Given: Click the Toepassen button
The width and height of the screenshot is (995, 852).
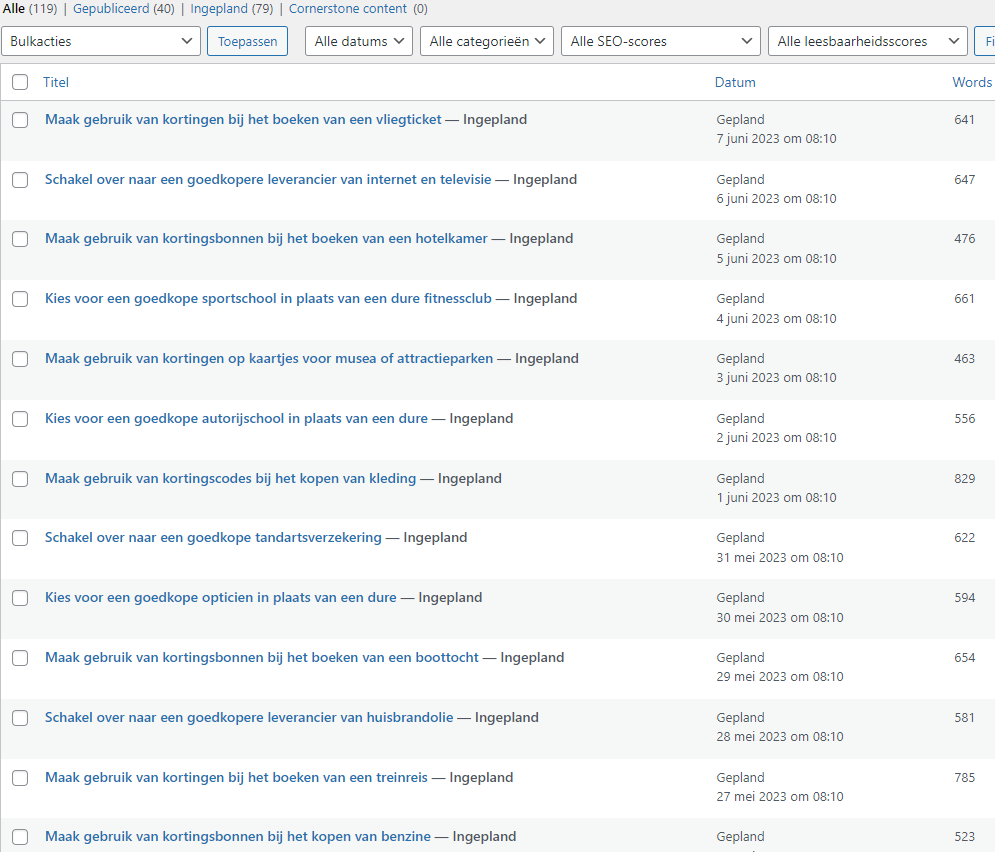Looking at the screenshot, I should pyautogui.click(x=247, y=41).
